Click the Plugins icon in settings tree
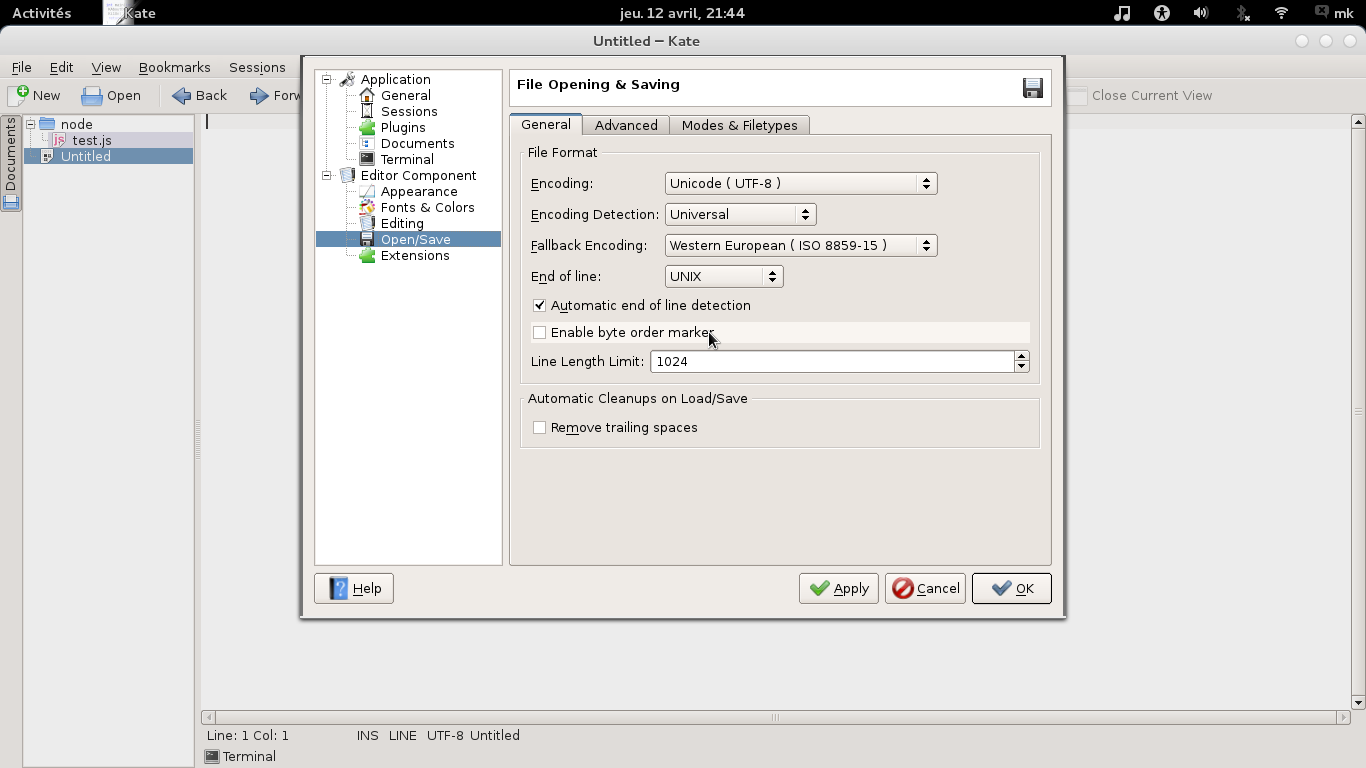 click(367, 128)
